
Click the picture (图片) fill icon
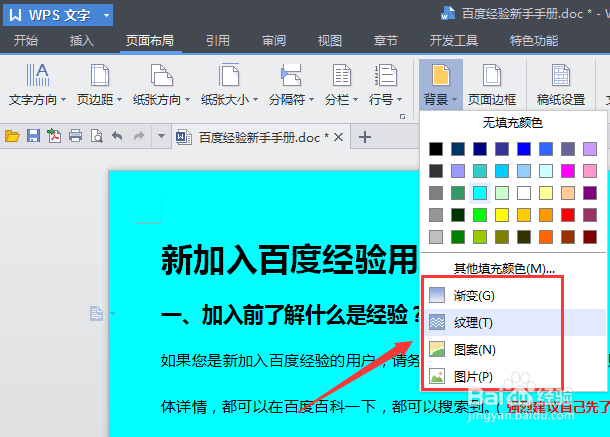(437, 376)
